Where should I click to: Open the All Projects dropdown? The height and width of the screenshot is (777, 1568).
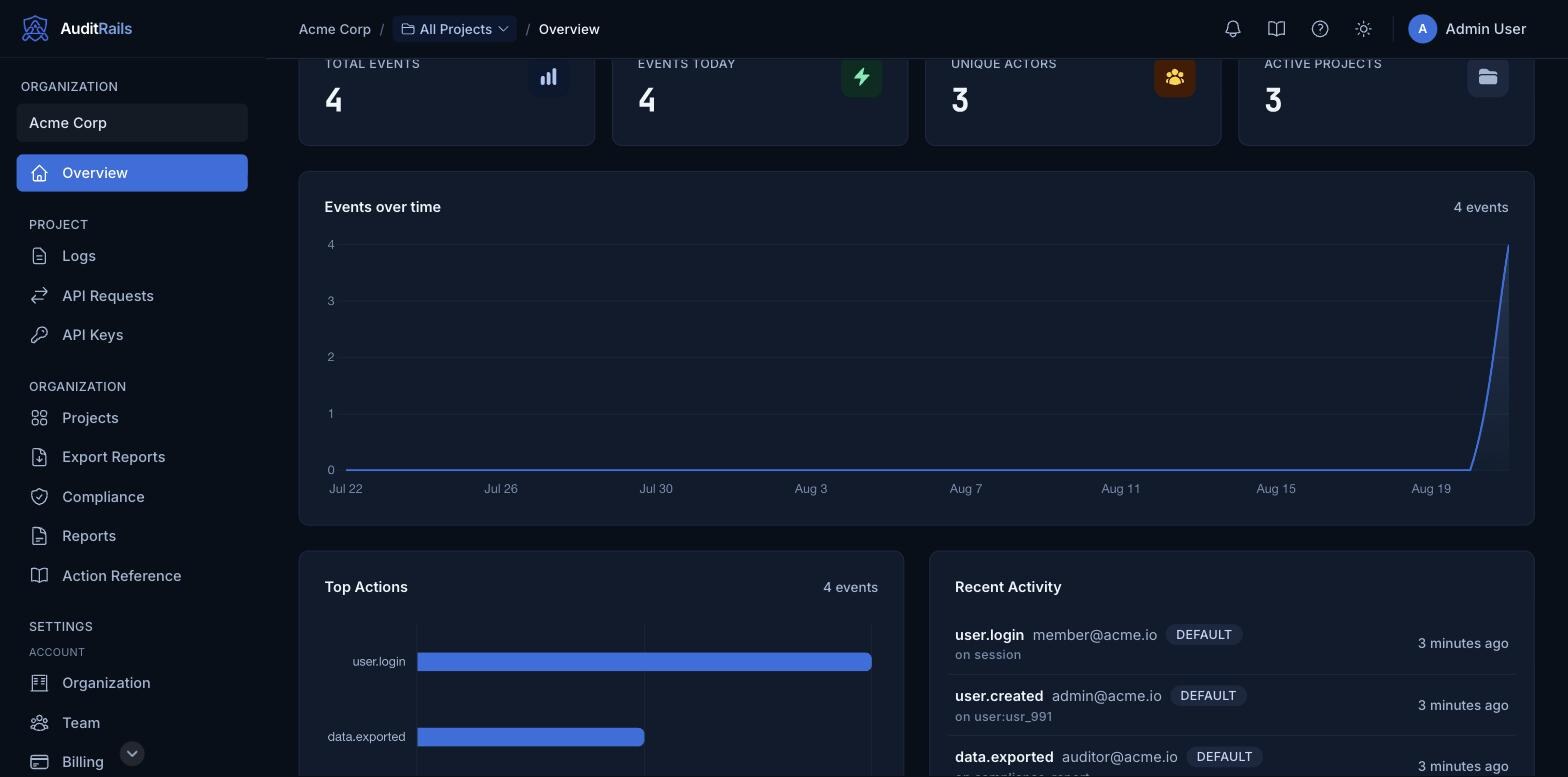tap(455, 29)
